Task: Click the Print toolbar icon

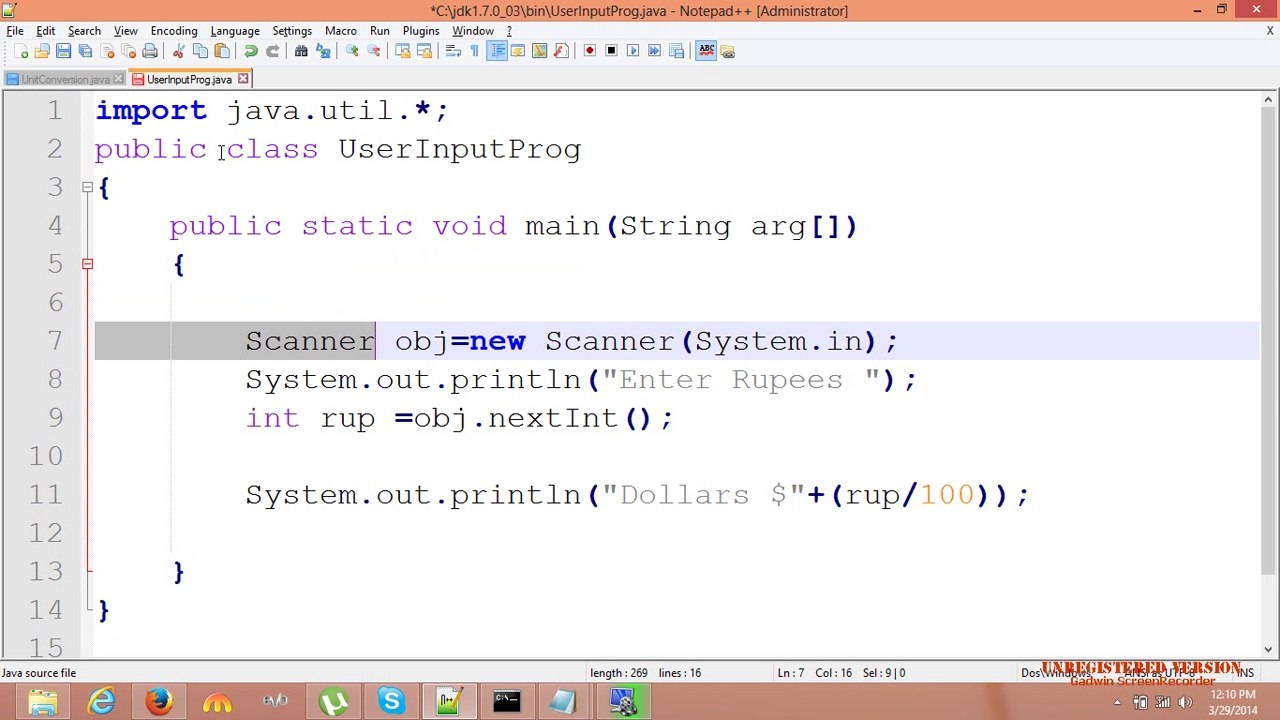Action: pos(150,51)
